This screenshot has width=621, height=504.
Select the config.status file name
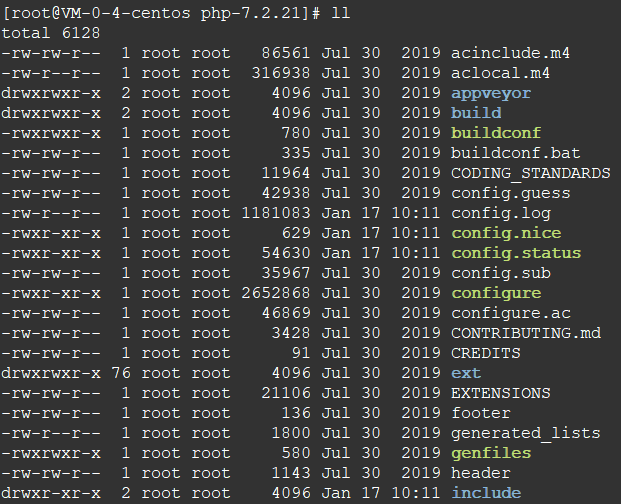pos(516,253)
